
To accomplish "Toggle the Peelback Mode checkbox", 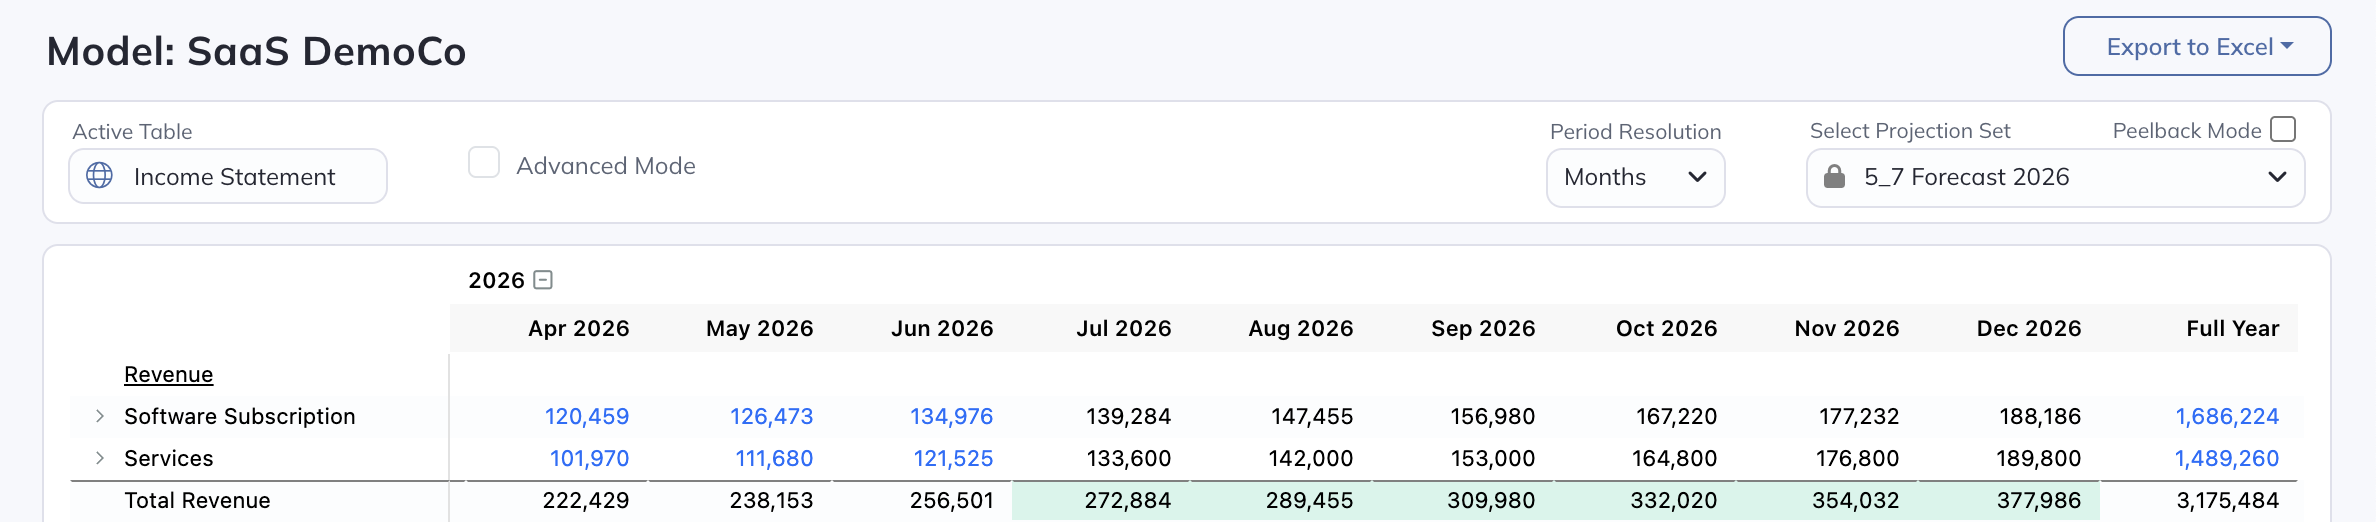I will click(x=2283, y=129).
